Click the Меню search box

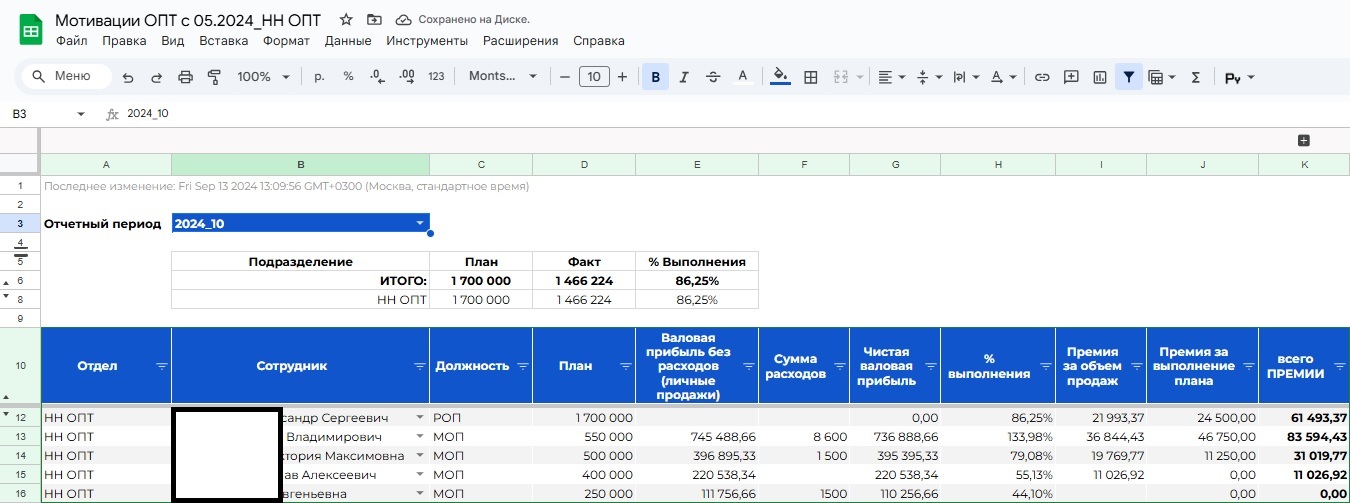68,76
